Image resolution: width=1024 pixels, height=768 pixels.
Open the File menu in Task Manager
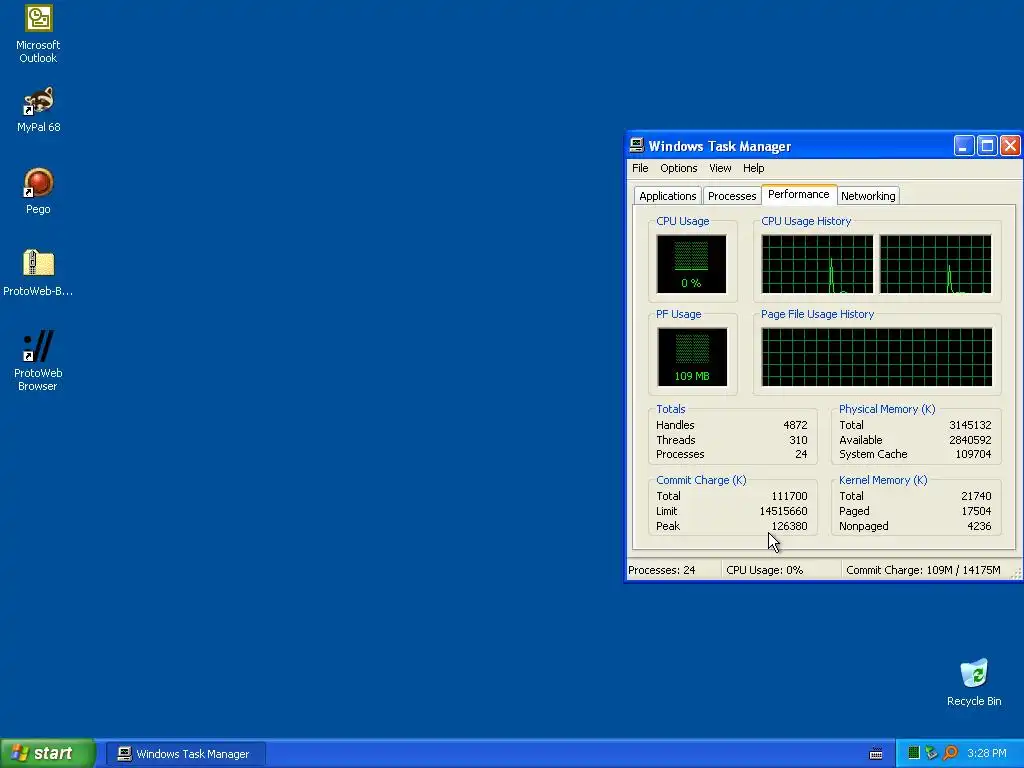click(x=640, y=168)
